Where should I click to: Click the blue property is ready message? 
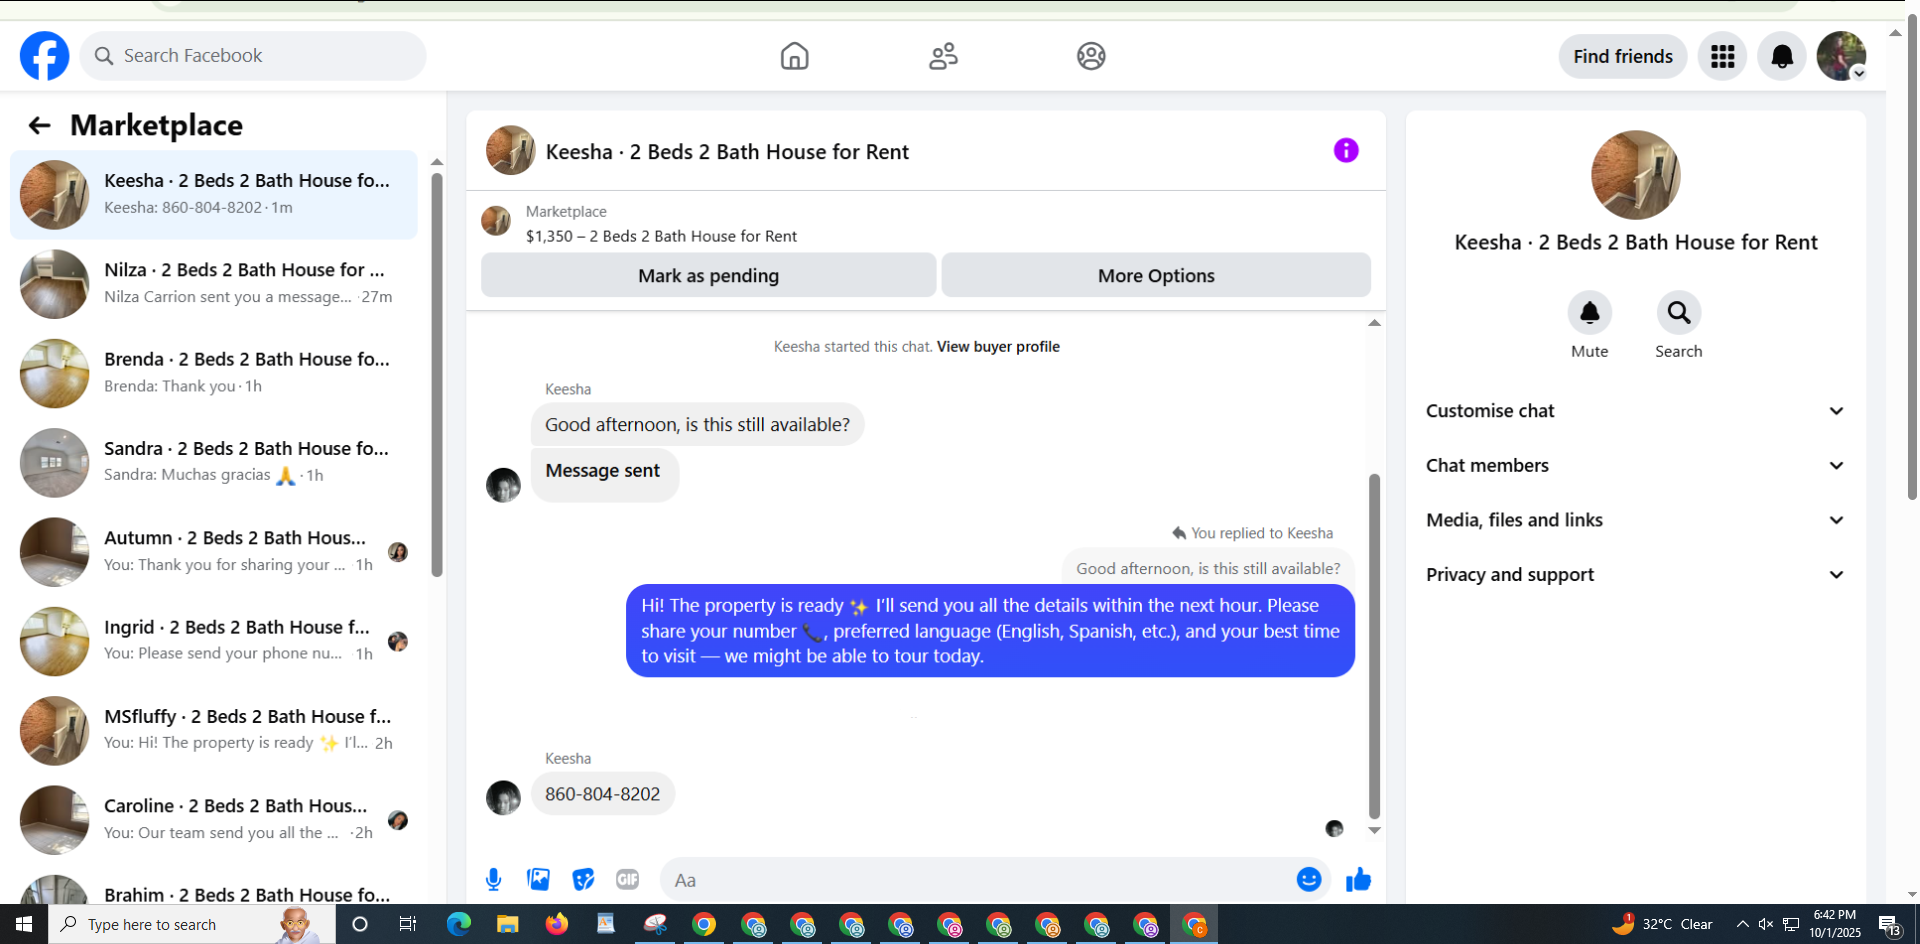pos(990,631)
